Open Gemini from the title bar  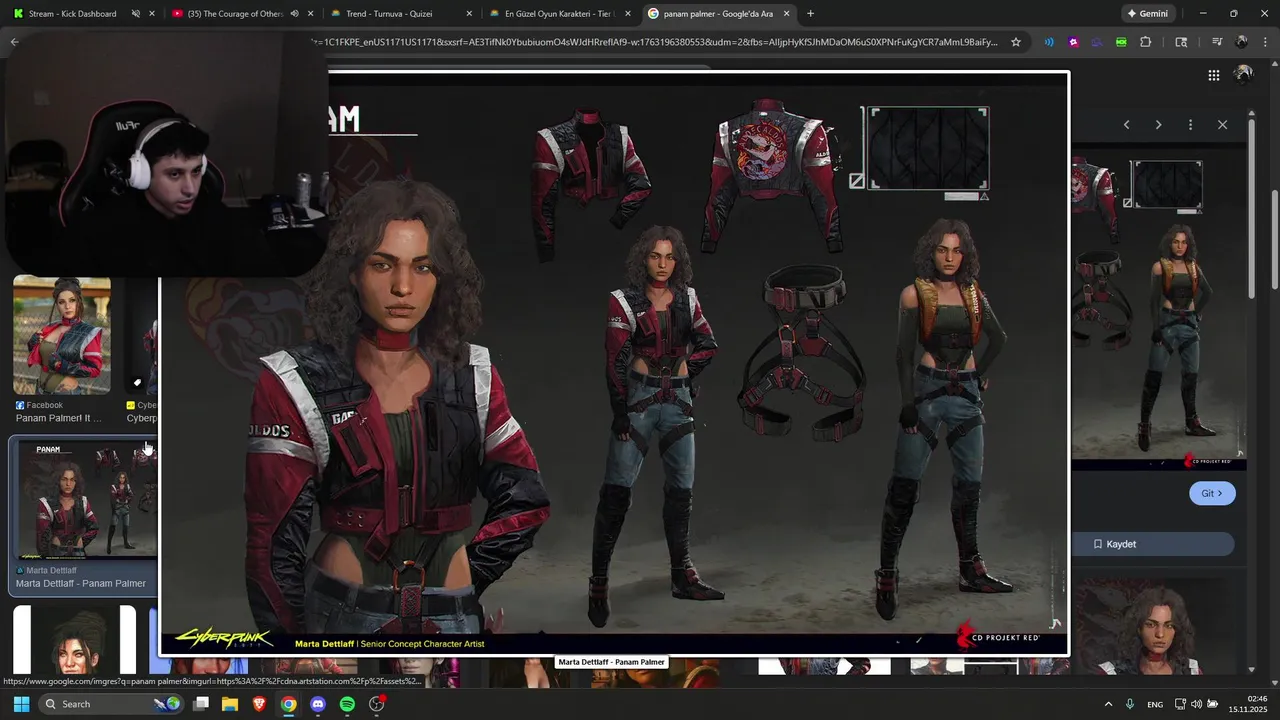[1146, 14]
